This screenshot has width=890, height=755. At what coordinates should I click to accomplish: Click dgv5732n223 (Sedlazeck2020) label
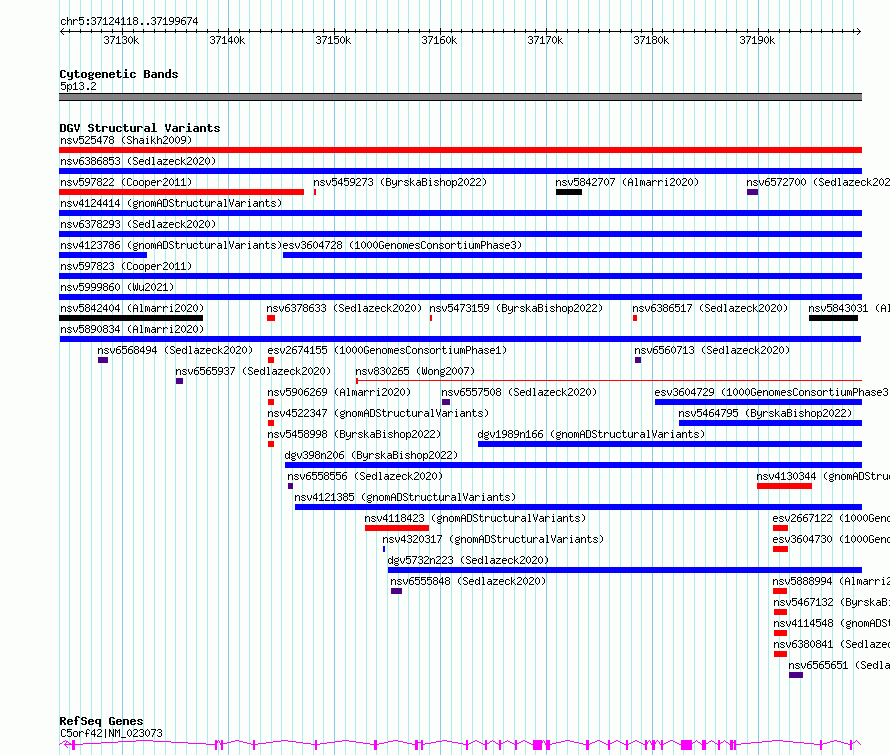coord(468,560)
